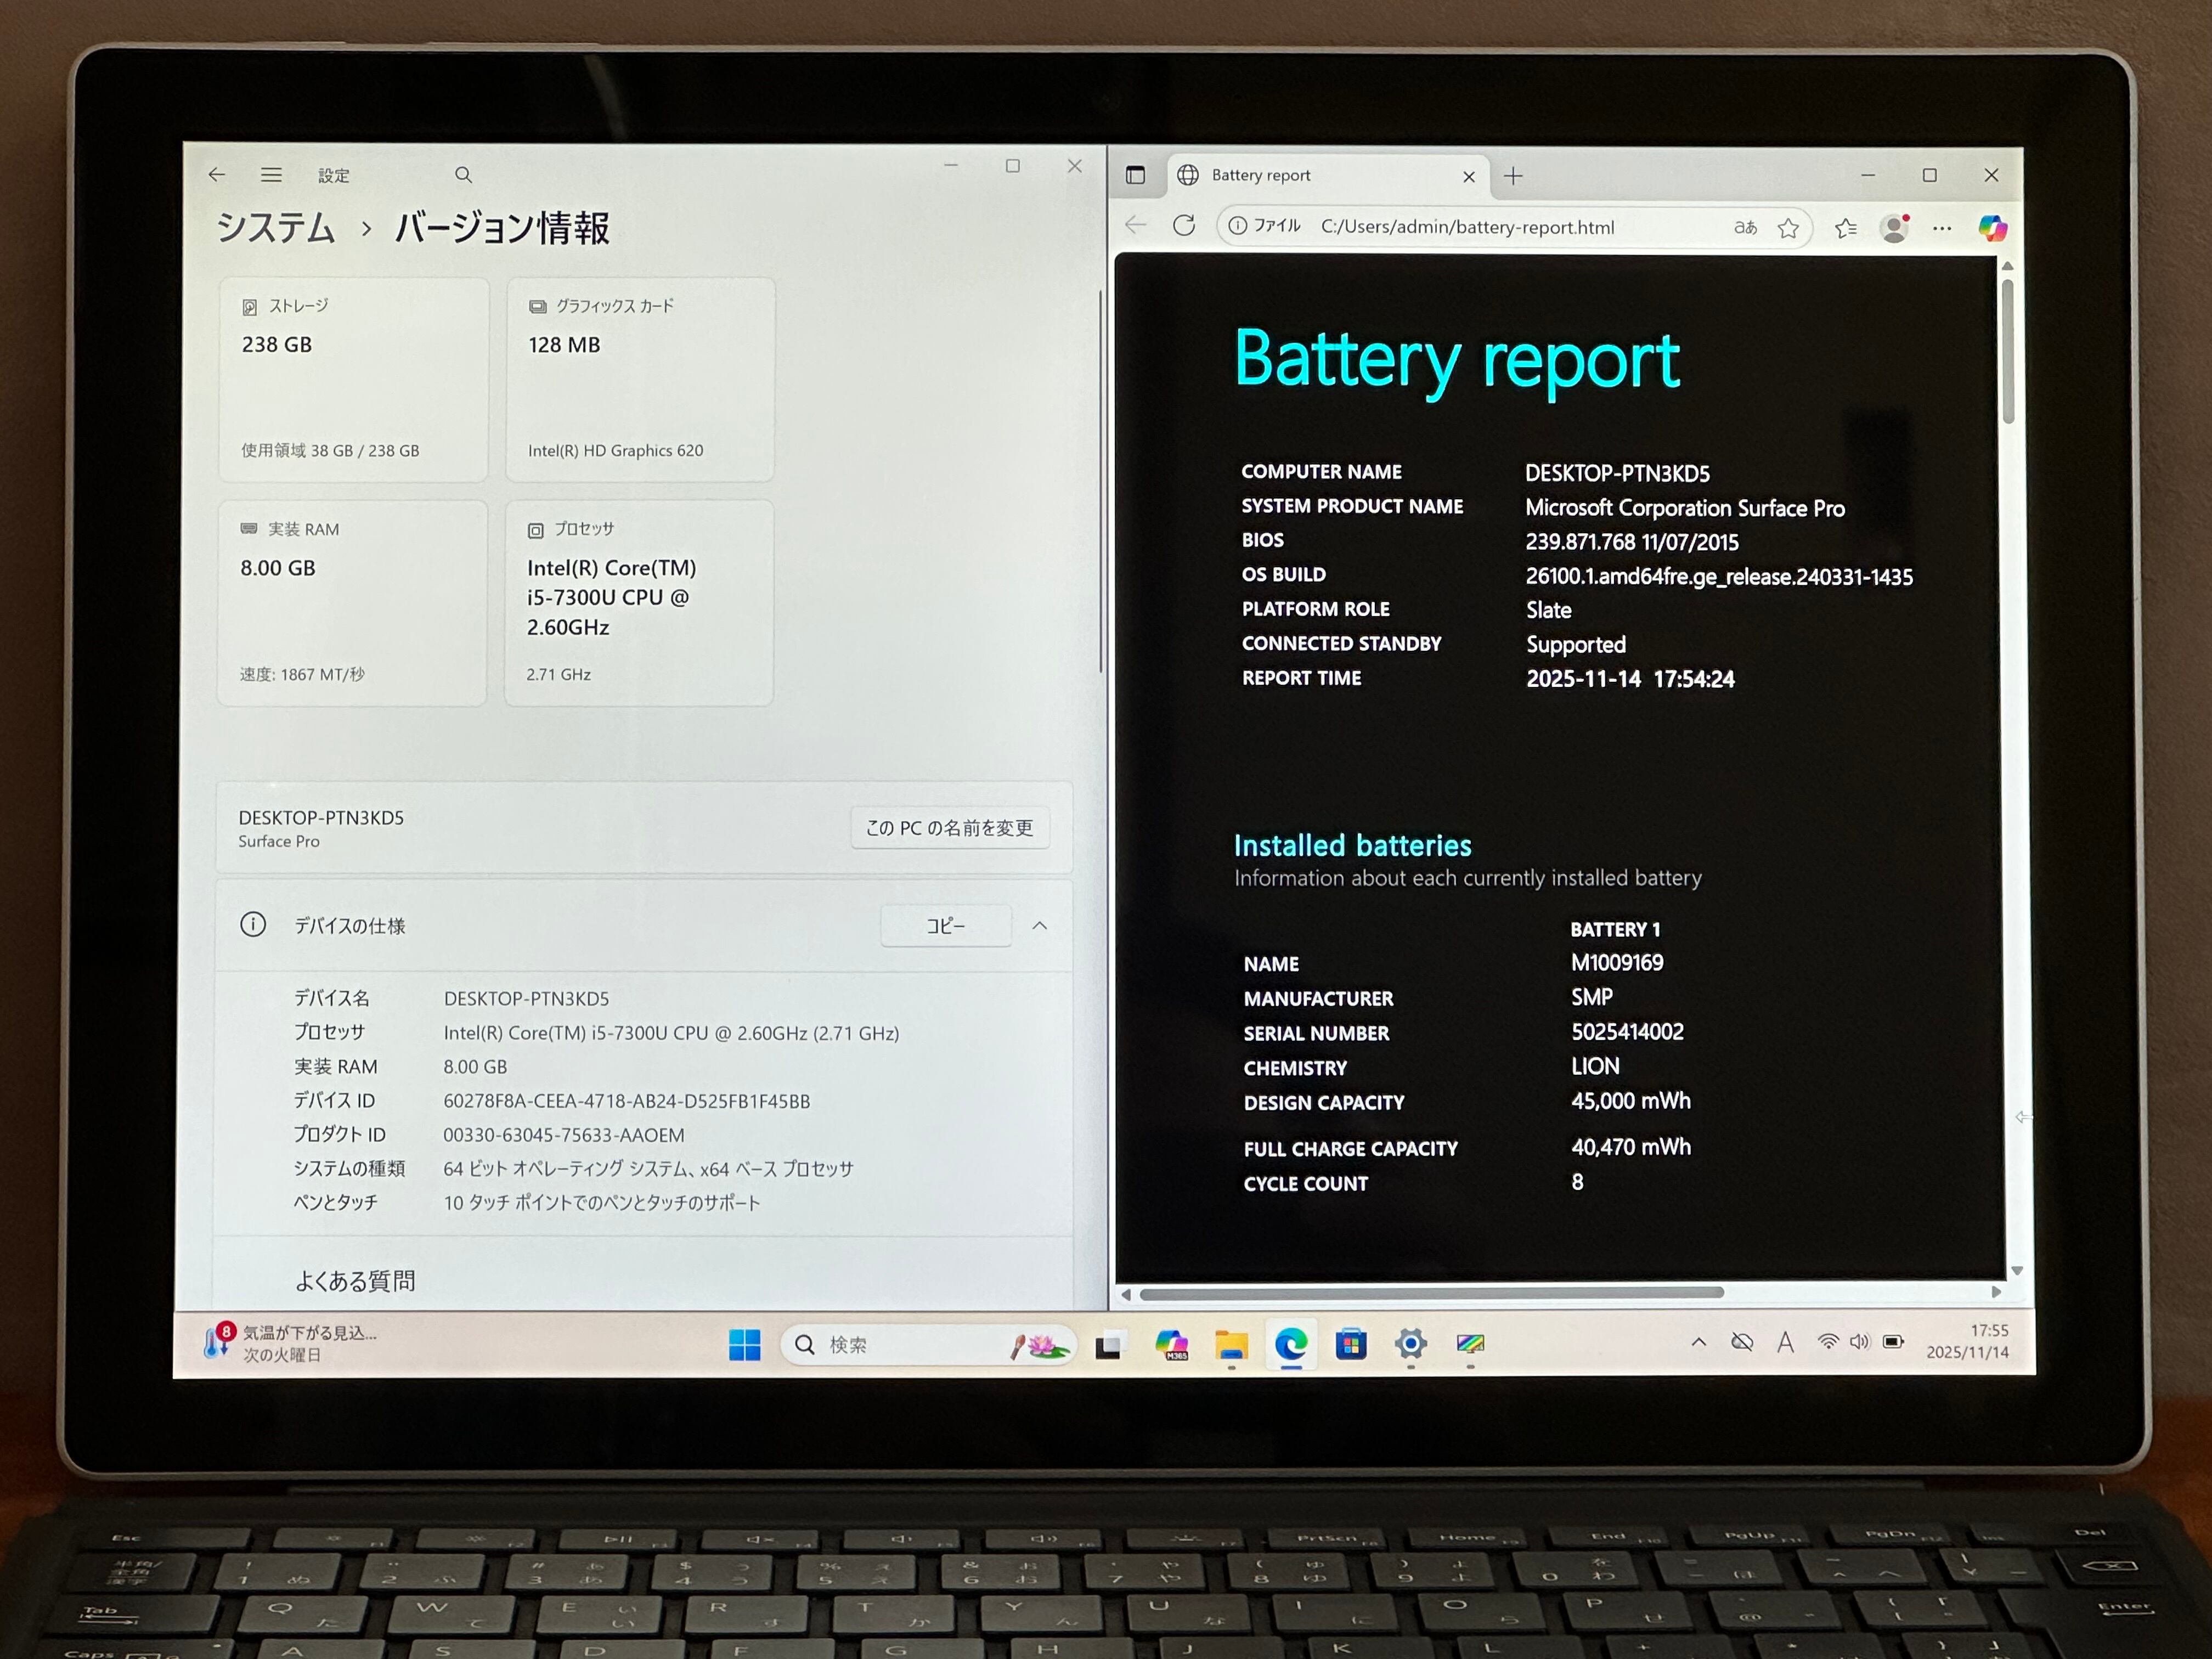Show hidden system tray icons chevron
The image size is (2212, 1659).
click(x=1698, y=1342)
